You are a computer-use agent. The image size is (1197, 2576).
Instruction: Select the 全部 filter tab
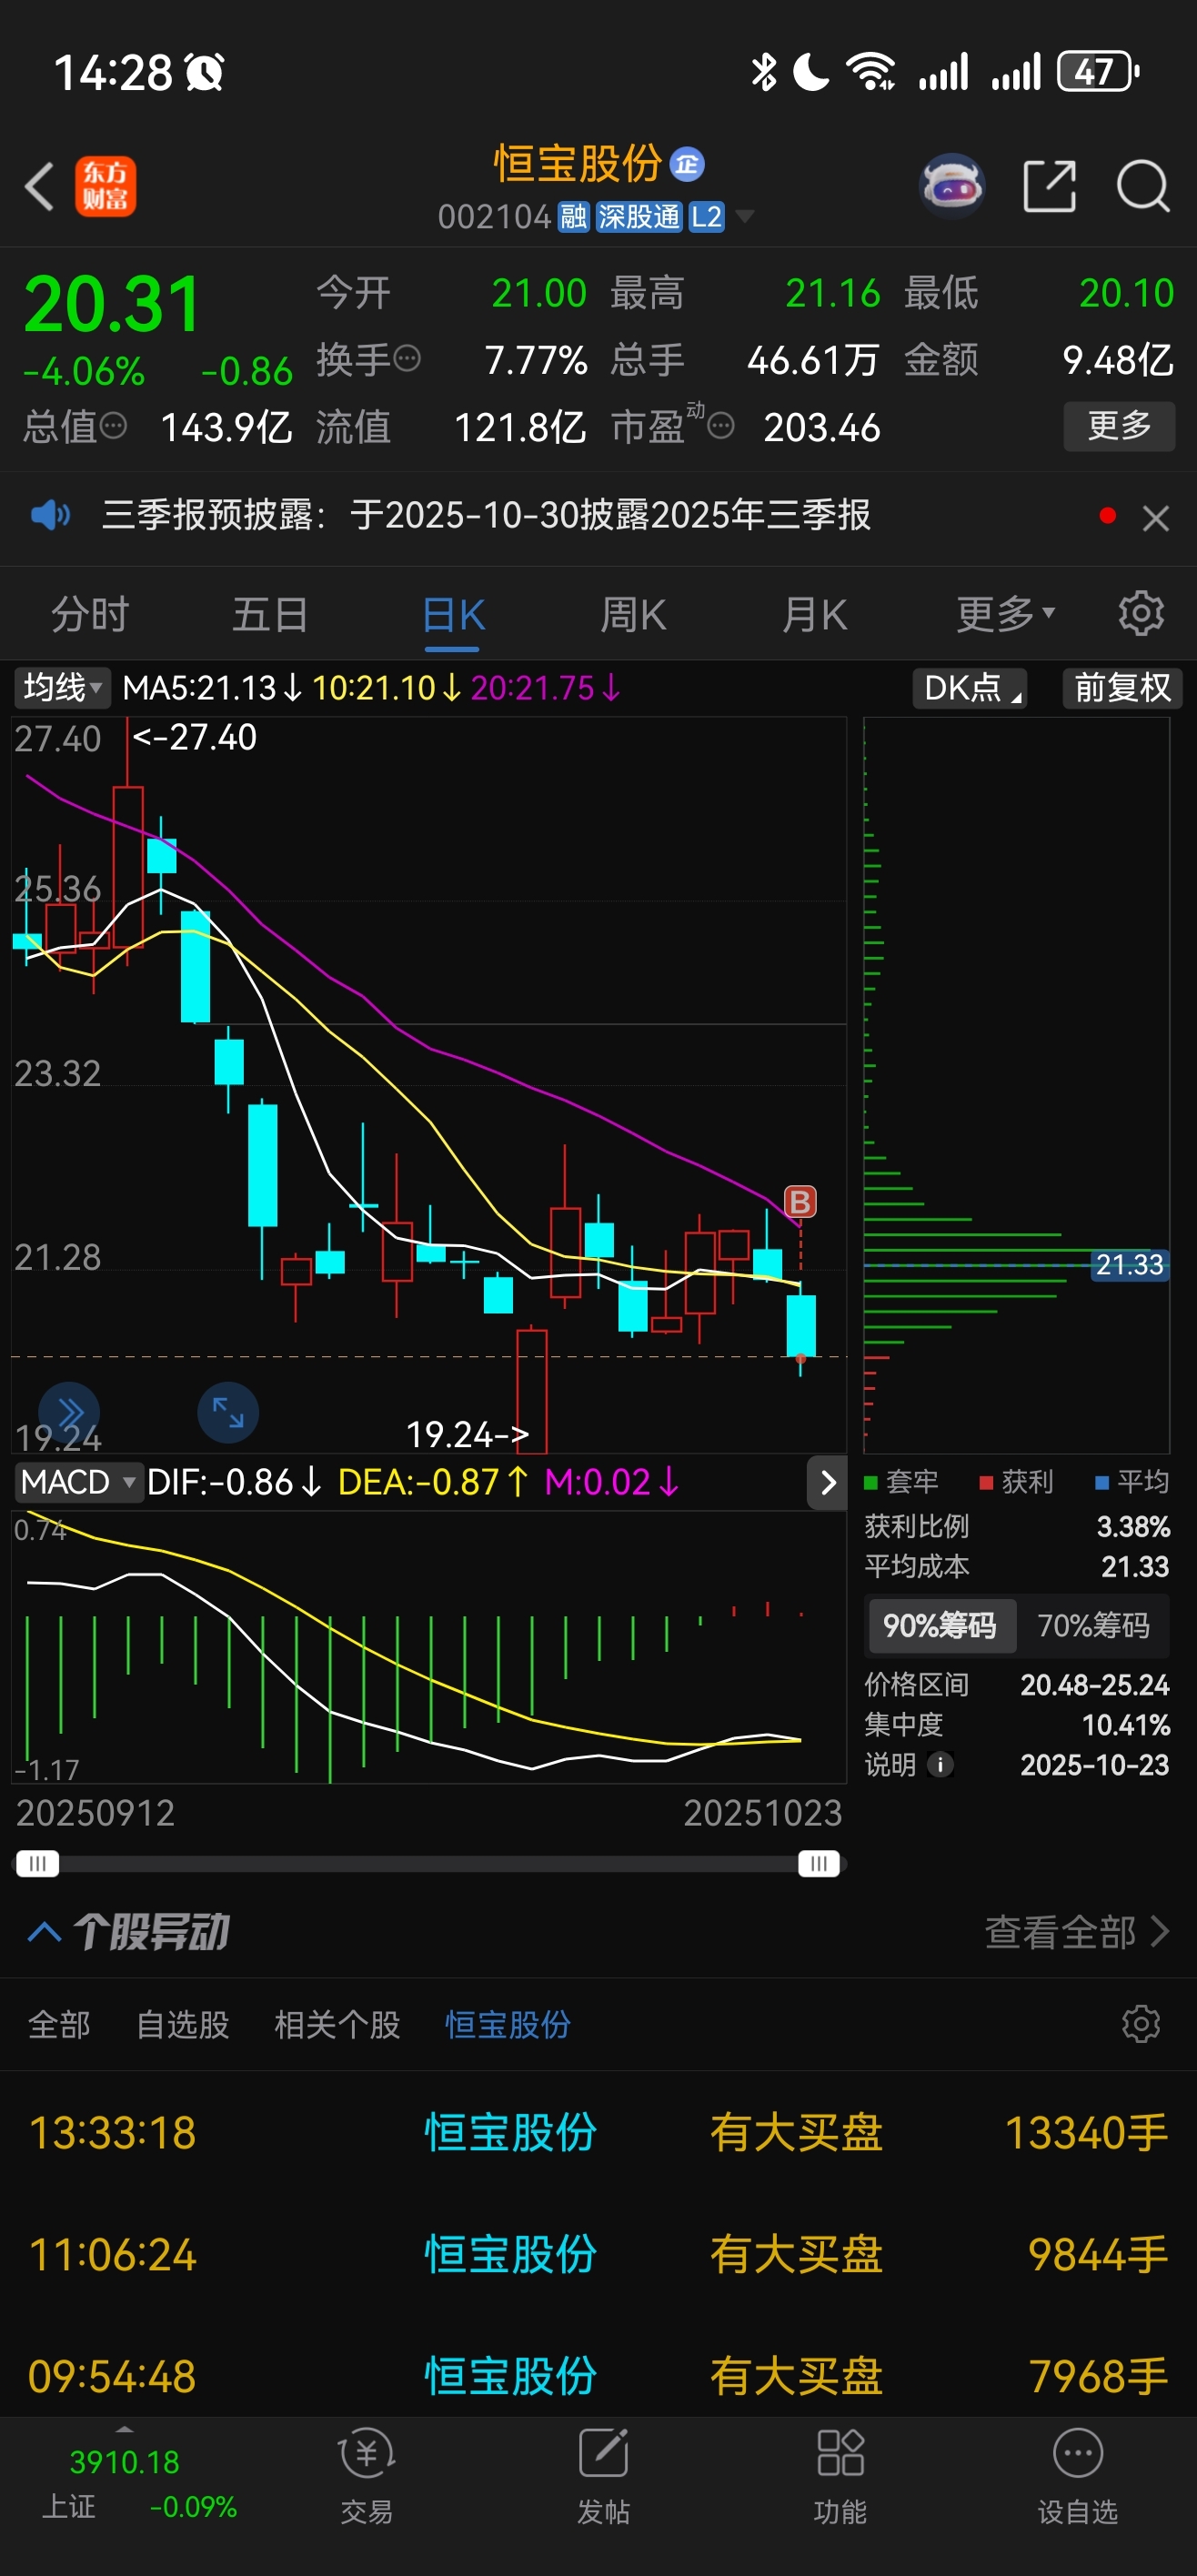click(59, 2025)
